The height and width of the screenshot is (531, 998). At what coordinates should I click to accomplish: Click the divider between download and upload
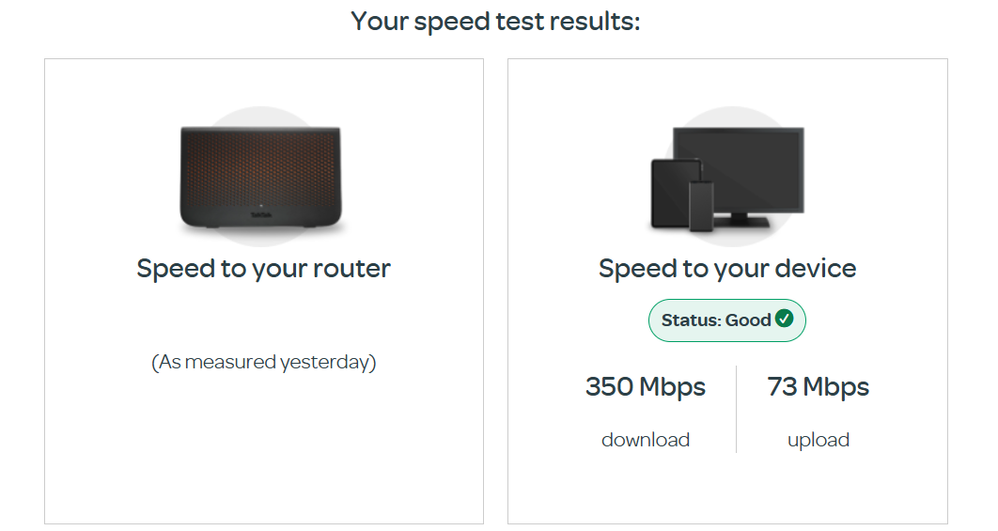(737, 410)
